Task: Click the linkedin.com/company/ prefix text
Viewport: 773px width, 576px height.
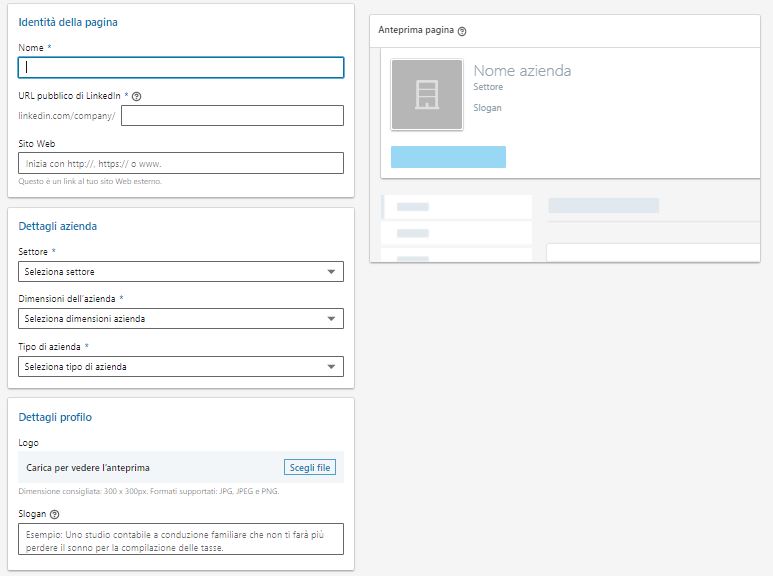Action: point(67,116)
